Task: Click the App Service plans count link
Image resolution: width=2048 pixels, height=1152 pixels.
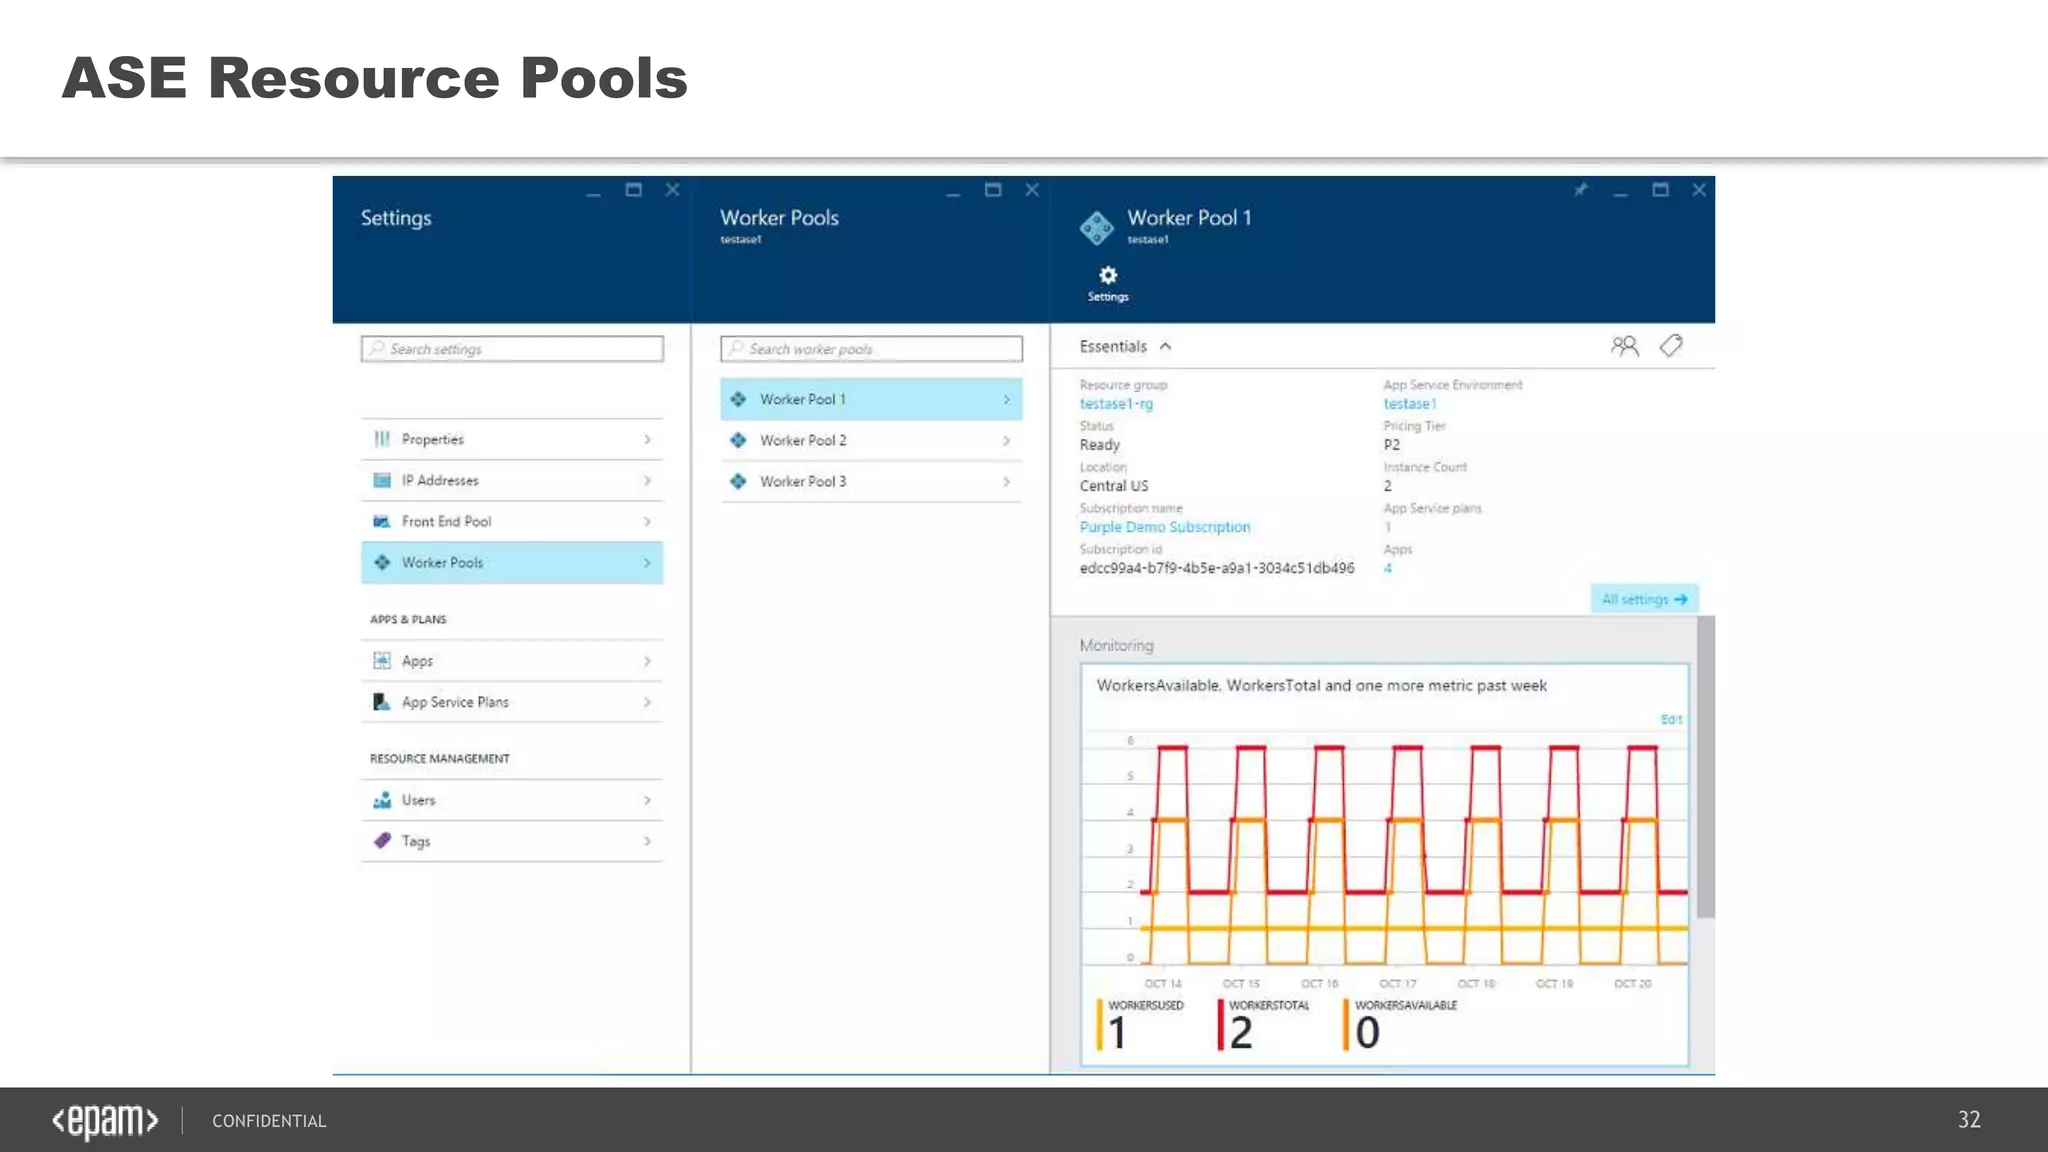Action: (x=1388, y=527)
